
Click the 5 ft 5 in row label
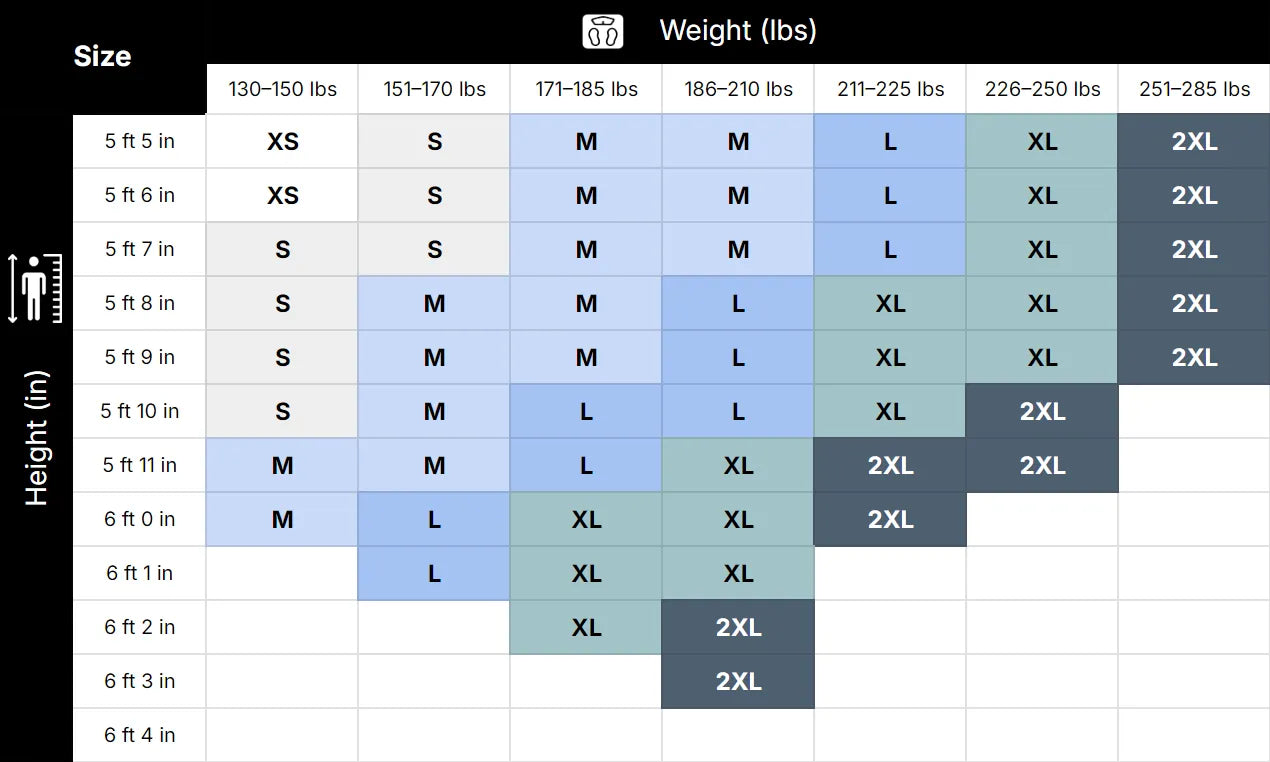[x=140, y=141]
